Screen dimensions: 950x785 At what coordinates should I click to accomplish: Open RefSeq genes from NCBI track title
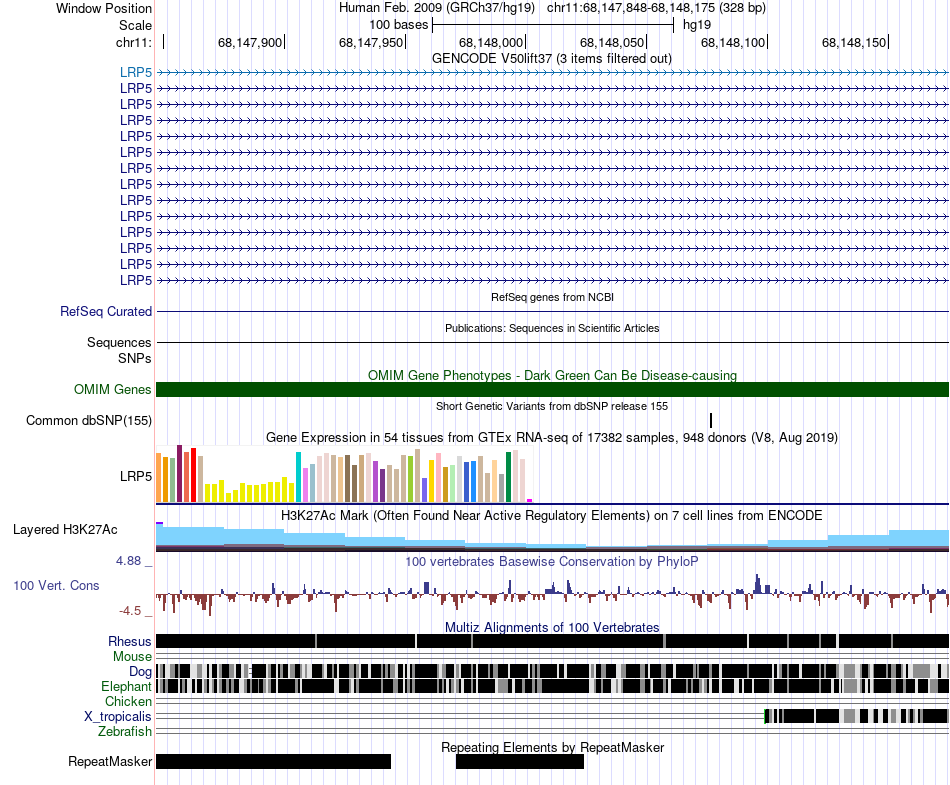pyautogui.click(x=552, y=297)
